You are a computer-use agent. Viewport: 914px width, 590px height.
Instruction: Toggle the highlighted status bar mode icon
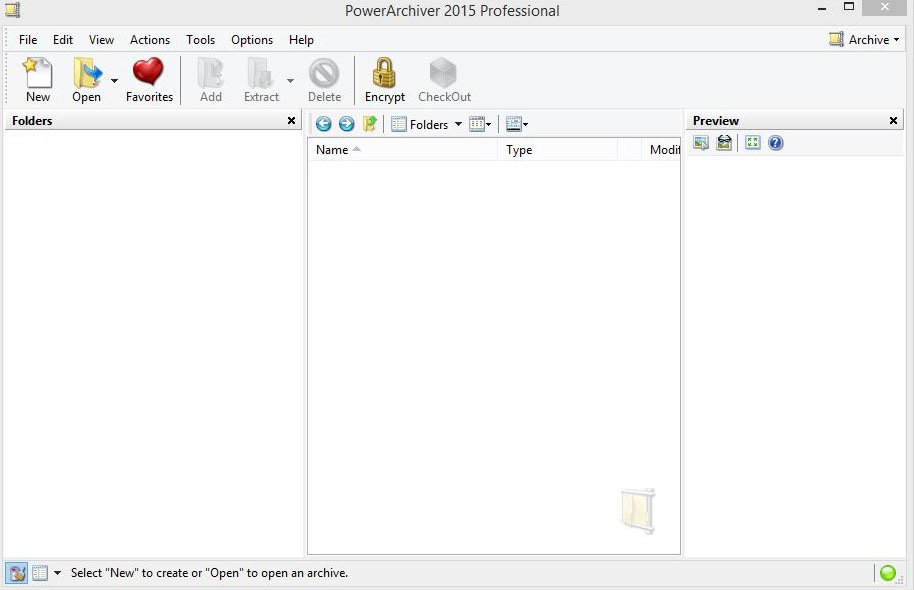(x=17, y=573)
